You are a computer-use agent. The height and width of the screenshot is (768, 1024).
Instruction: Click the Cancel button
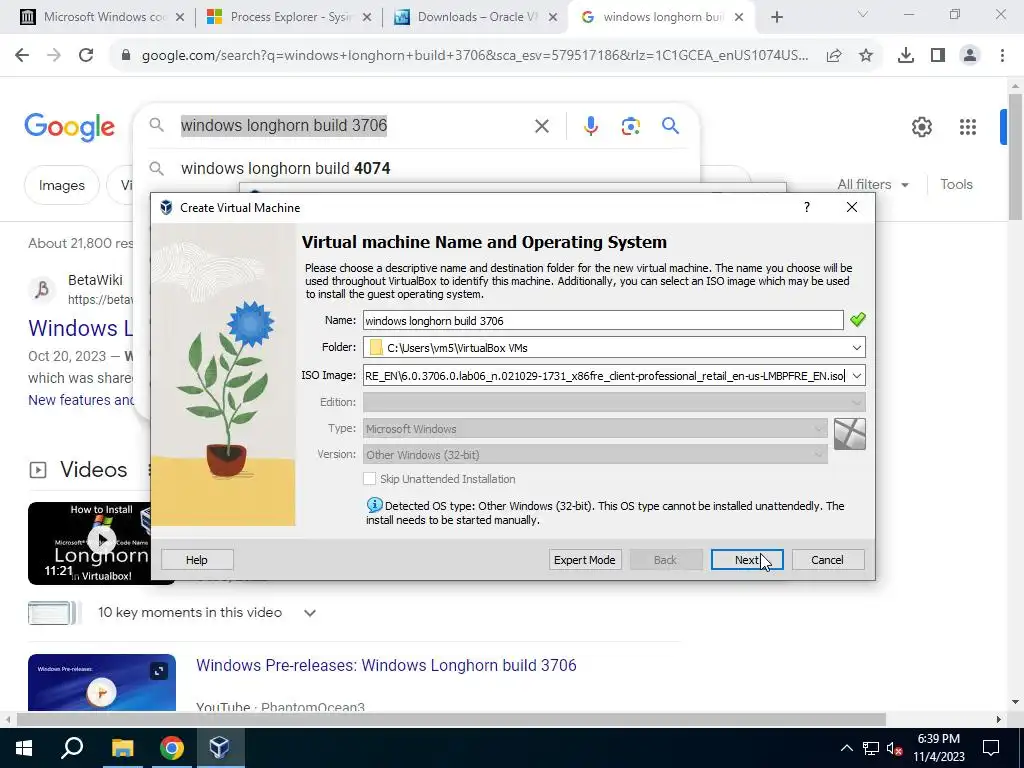point(827,560)
